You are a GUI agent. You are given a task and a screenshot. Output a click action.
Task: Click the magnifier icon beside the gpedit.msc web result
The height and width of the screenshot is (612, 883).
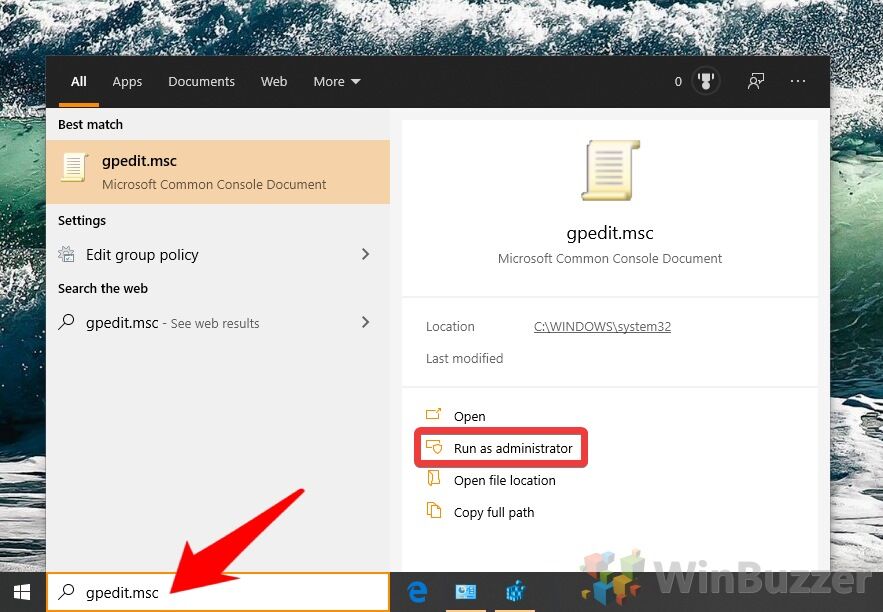point(66,322)
